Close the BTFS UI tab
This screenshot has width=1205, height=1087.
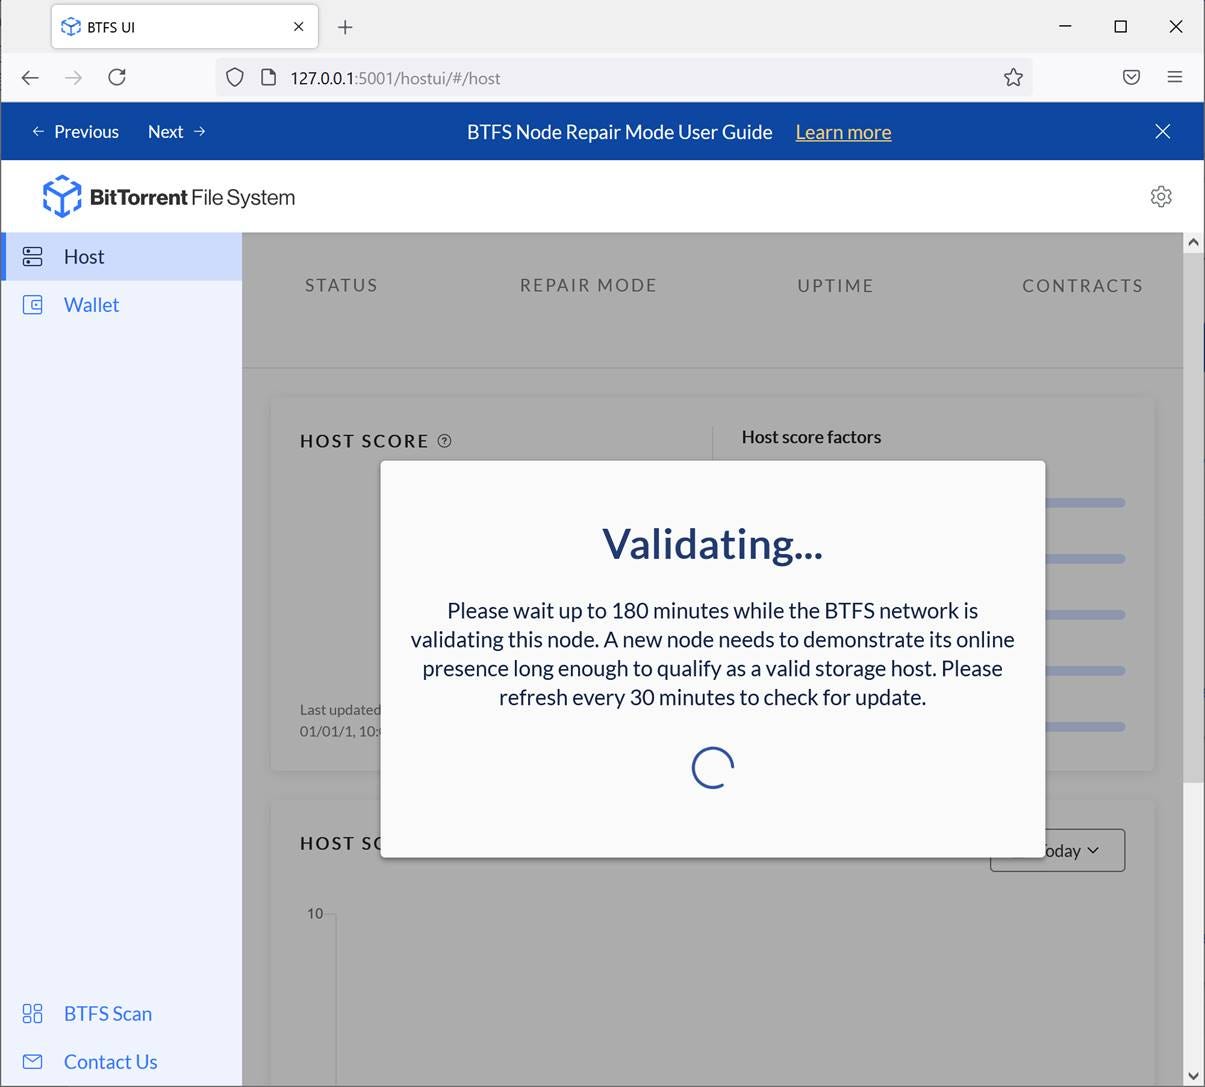pyautogui.click(x=298, y=27)
